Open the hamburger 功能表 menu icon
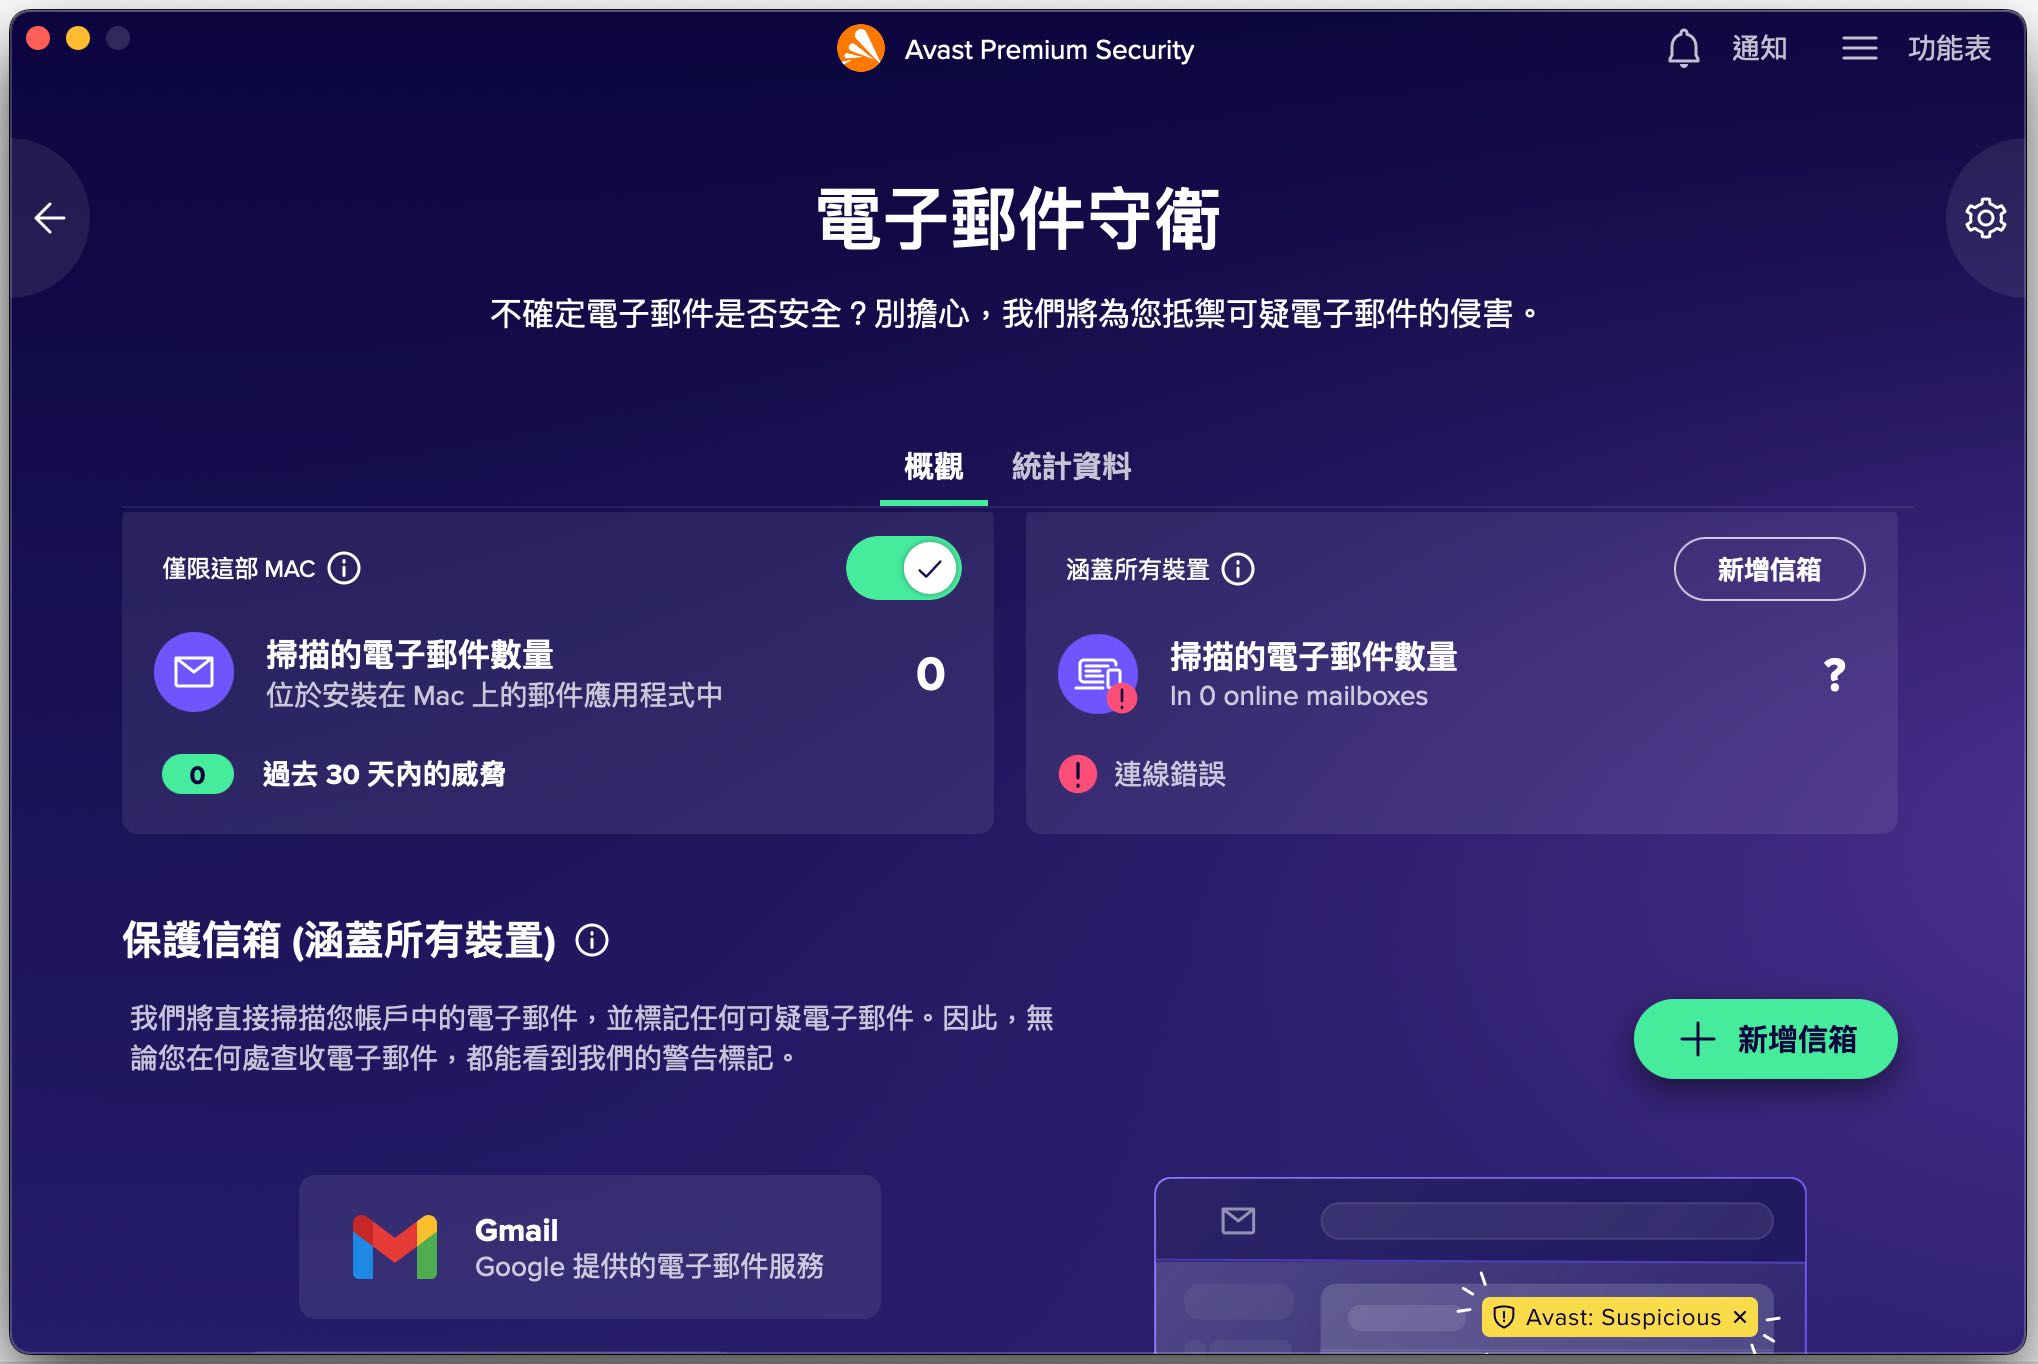The image size is (2038, 1364). [x=1860, y=48]
